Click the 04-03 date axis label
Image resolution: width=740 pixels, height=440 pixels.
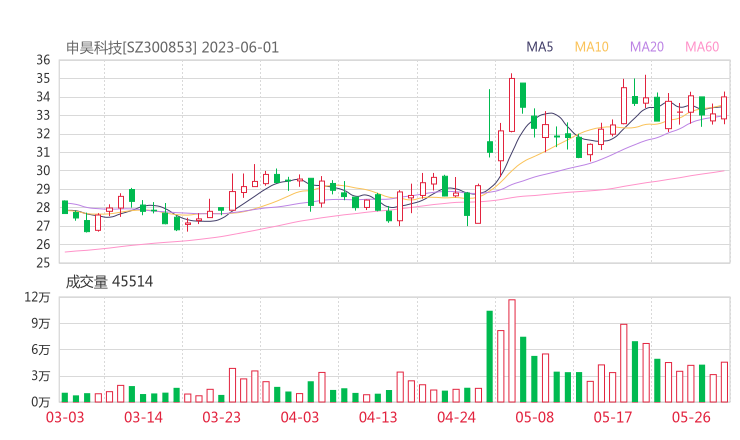[x=300, y=417]
